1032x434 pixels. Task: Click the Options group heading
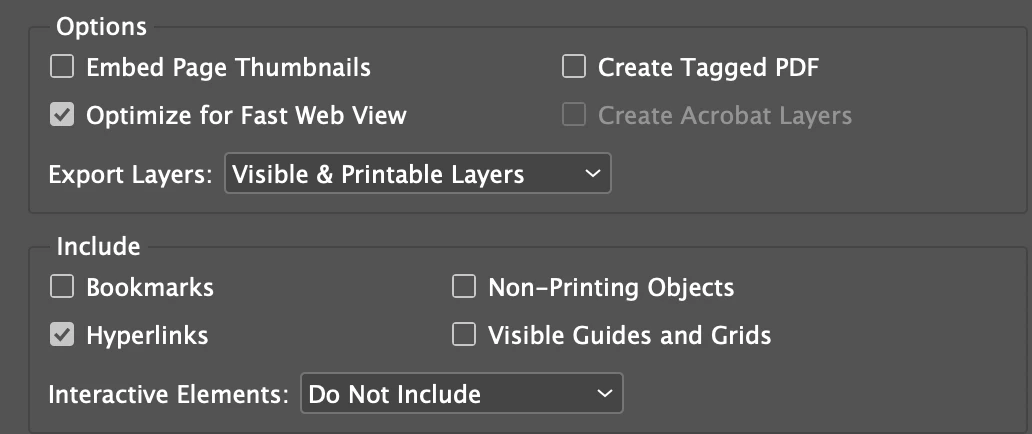[101, 26]
